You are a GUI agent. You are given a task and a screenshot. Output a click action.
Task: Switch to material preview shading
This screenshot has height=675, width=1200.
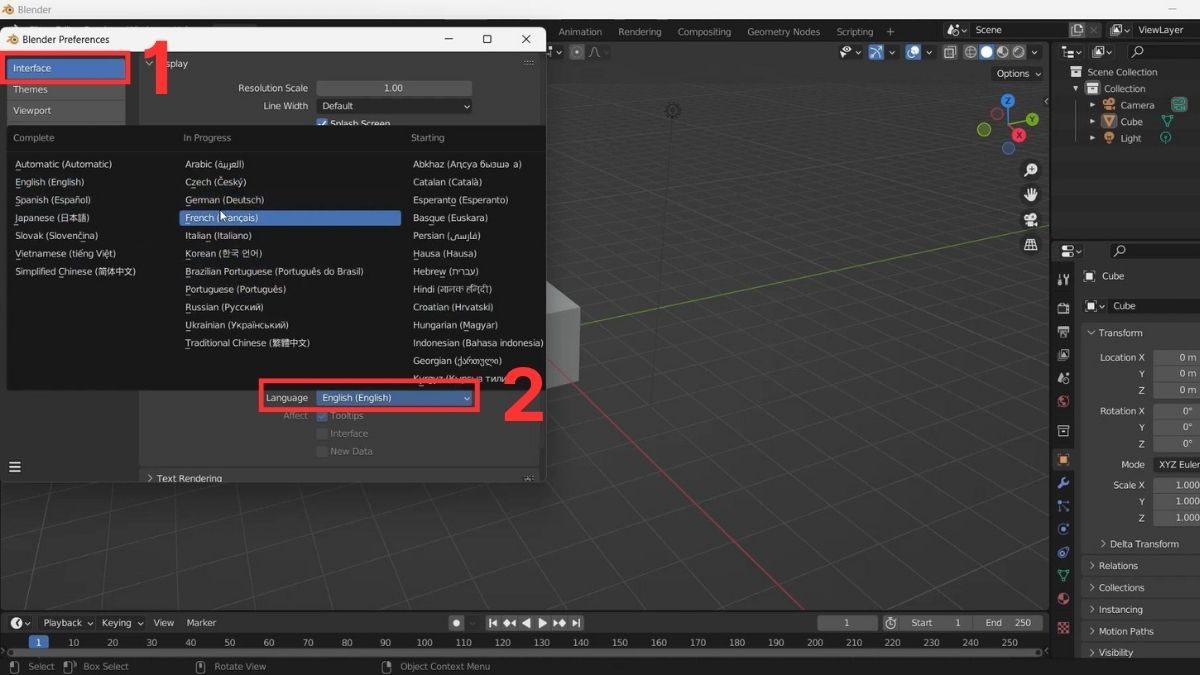click(x=1002, y=52)
